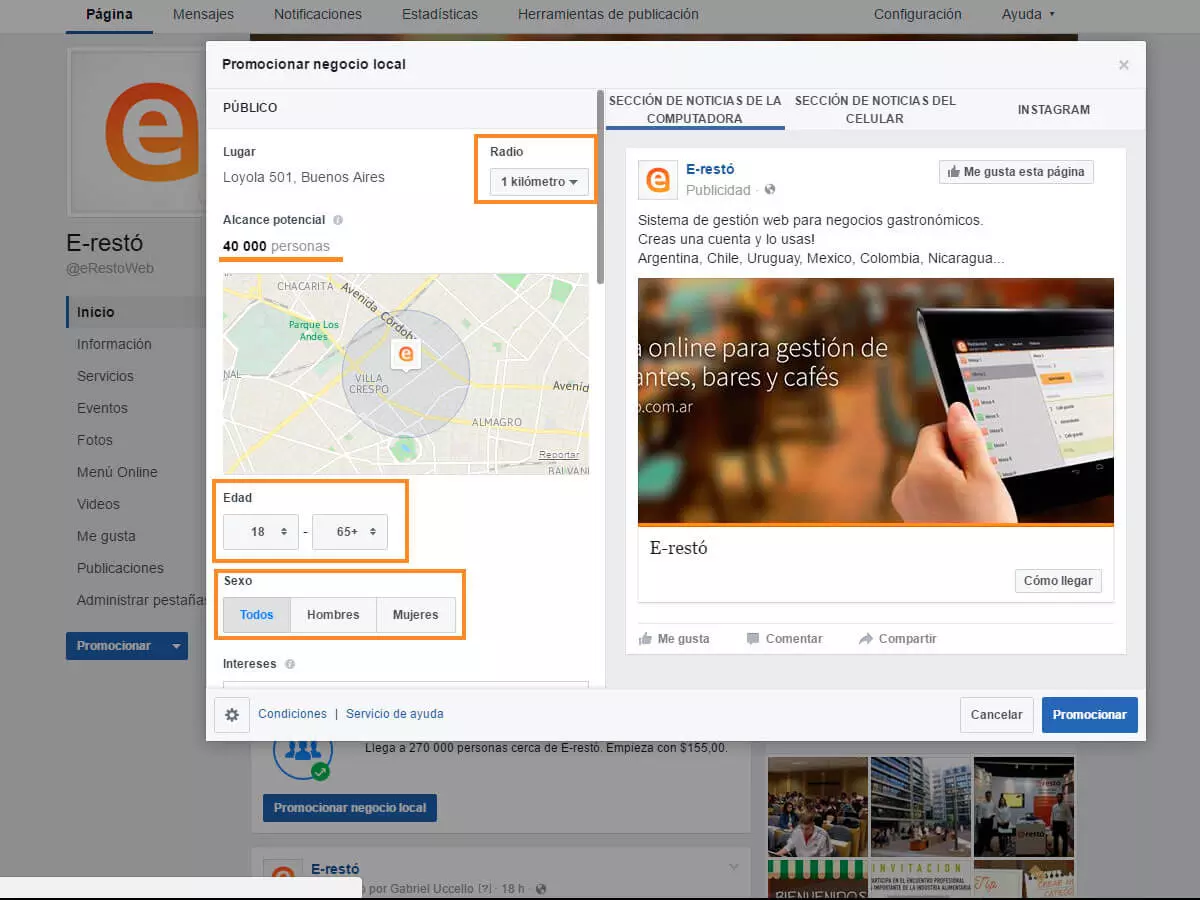
Task: Expand the arrow beside the sidebar Promocionar button
Action: point(176,646)
